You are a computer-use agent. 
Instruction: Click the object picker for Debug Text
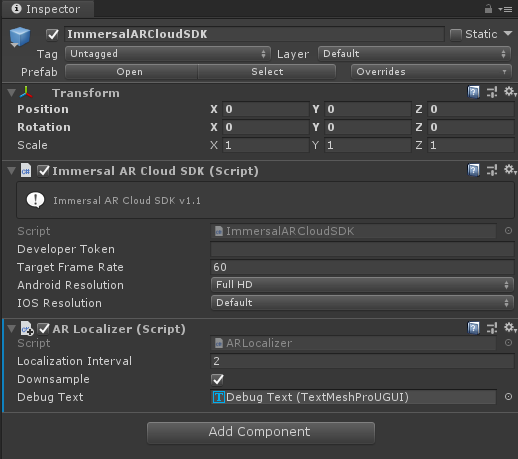[508, 397]
